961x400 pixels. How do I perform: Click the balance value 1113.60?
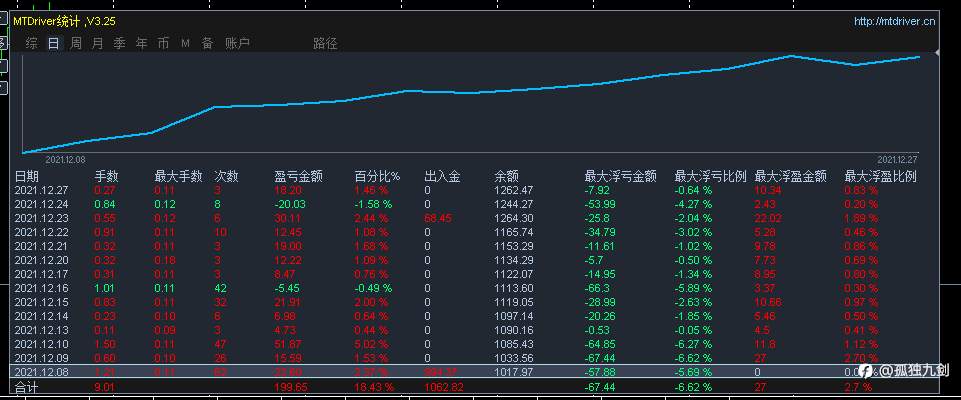click(x=514, y=289)
